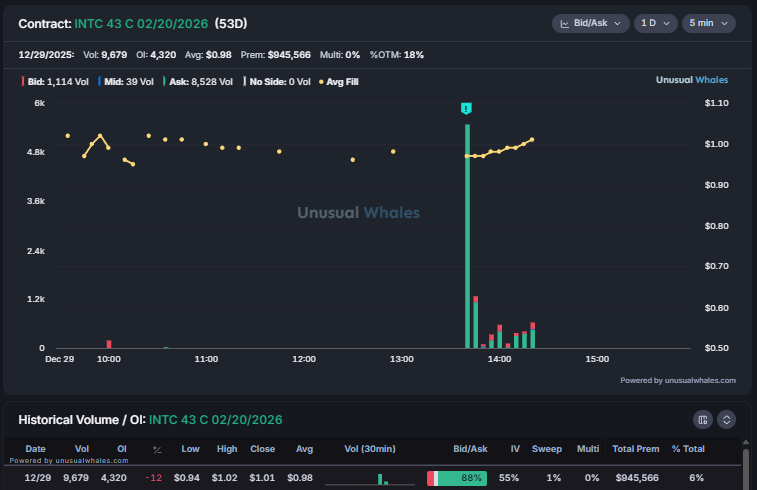The height and width of the screenshot is (490, 757).
Task: Click the $0.94 low price cell
Action: pyautogui.click(x=187, y=478)
